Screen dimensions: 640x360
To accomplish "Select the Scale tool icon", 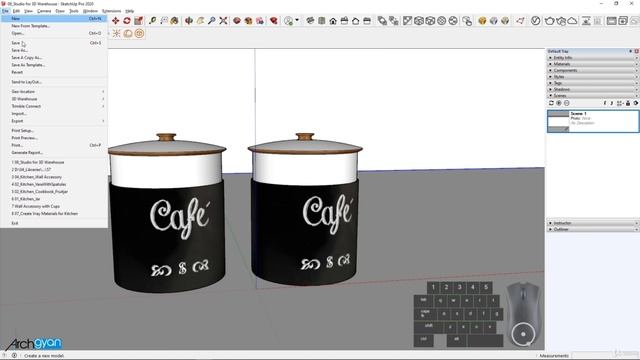I will click(138, 21).
